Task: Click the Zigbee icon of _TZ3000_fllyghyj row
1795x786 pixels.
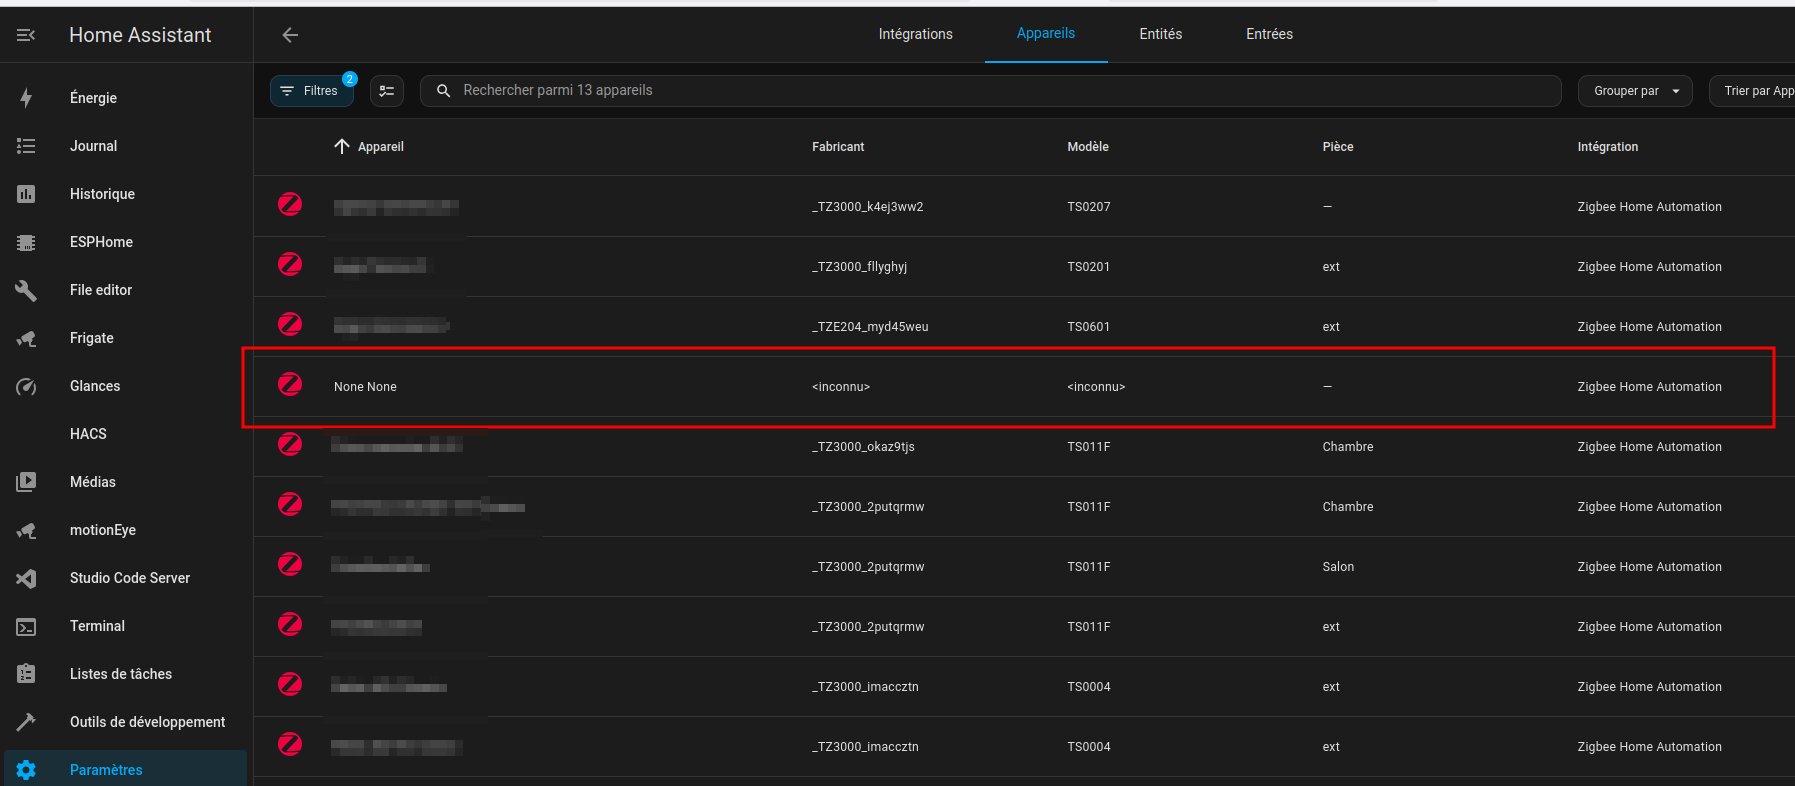Action: [x=290, y=264]
